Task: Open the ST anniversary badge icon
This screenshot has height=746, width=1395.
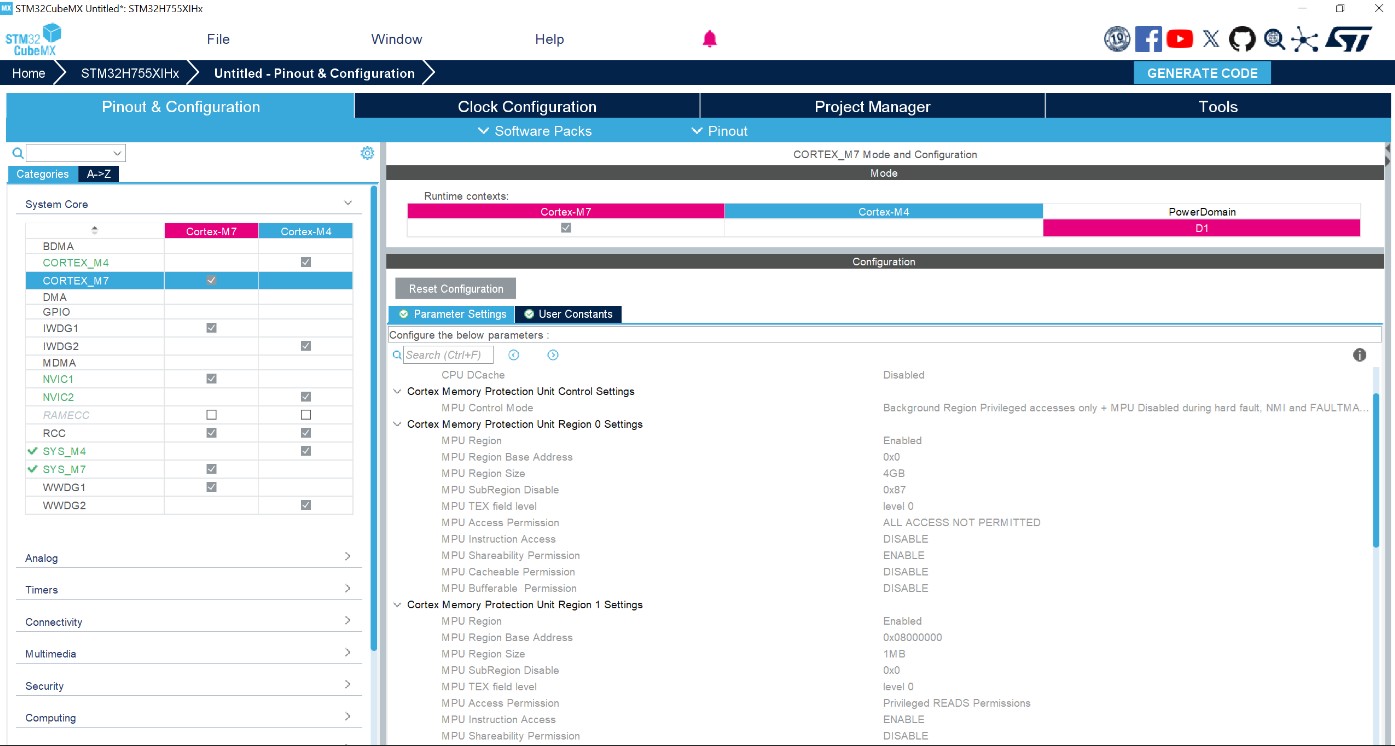Action: click(1117, 39)
